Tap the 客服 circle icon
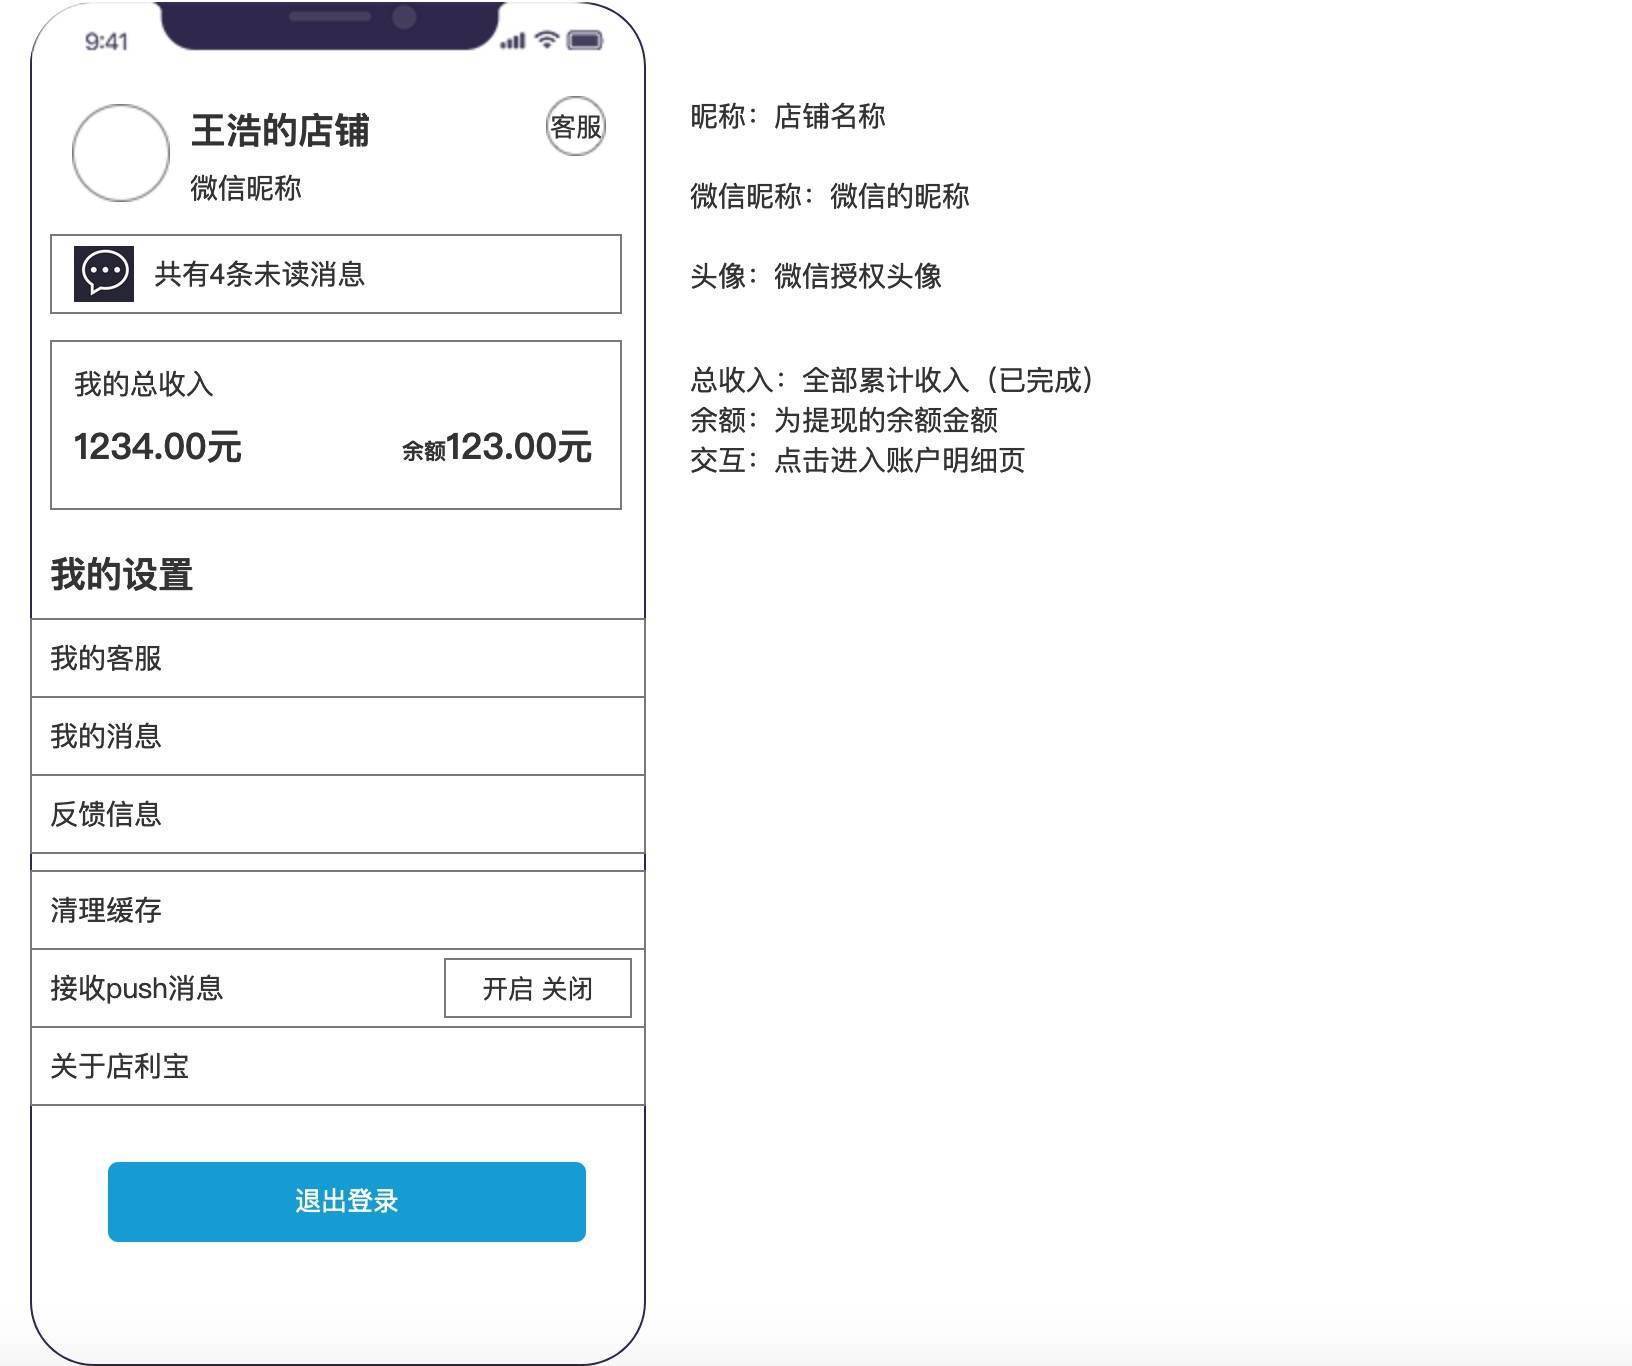The image size is (1632, 1366). tap(576, 127)
